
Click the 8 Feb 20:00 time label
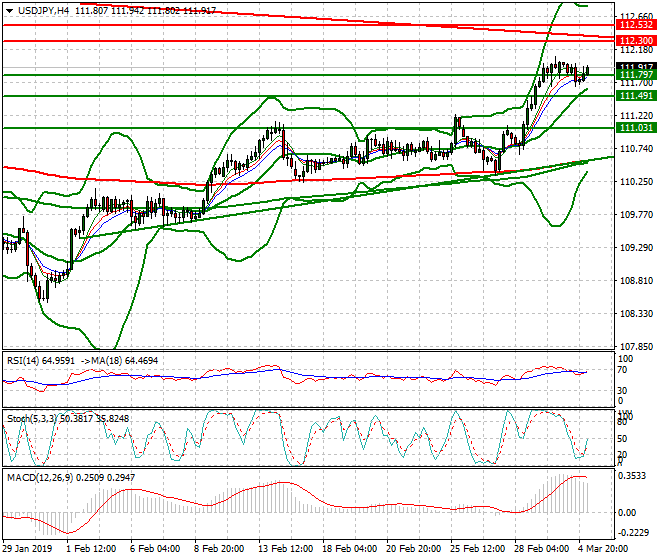click(x=219, y=549)
